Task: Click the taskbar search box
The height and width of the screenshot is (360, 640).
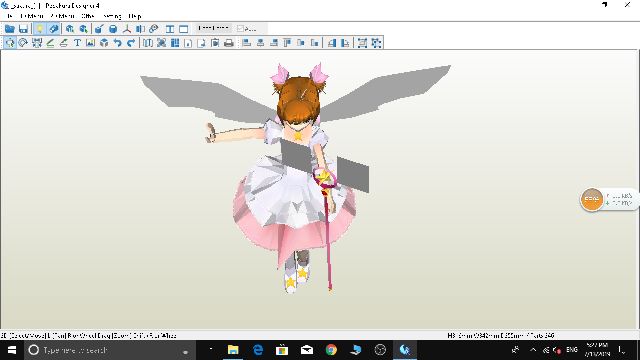Action: coord(110,350)
